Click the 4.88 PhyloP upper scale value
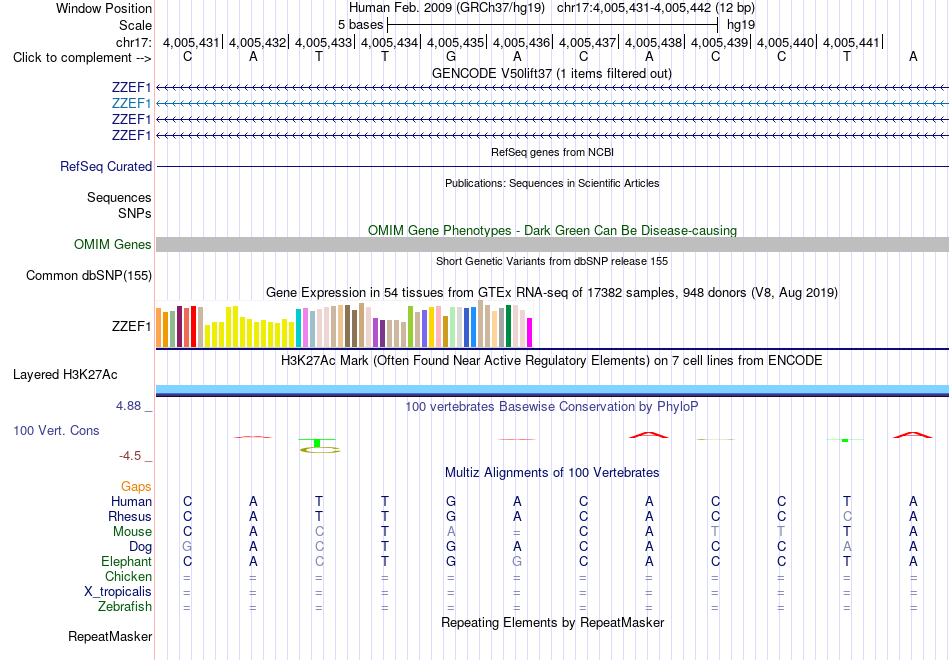 (128, 405)
